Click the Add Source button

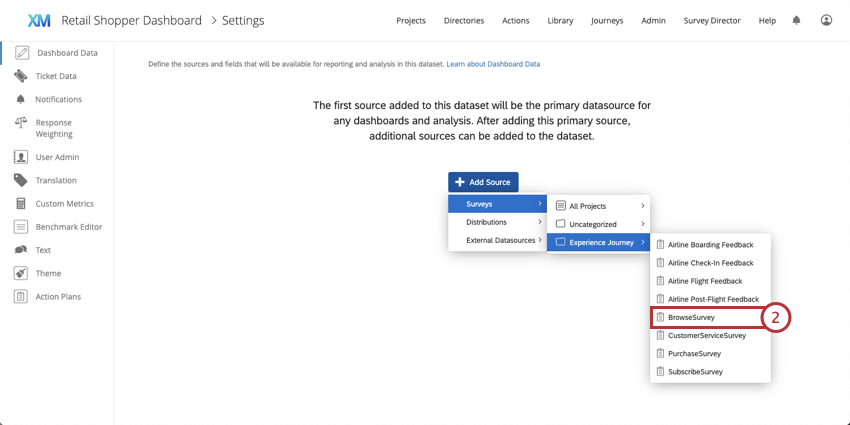(x=483, y=182)
